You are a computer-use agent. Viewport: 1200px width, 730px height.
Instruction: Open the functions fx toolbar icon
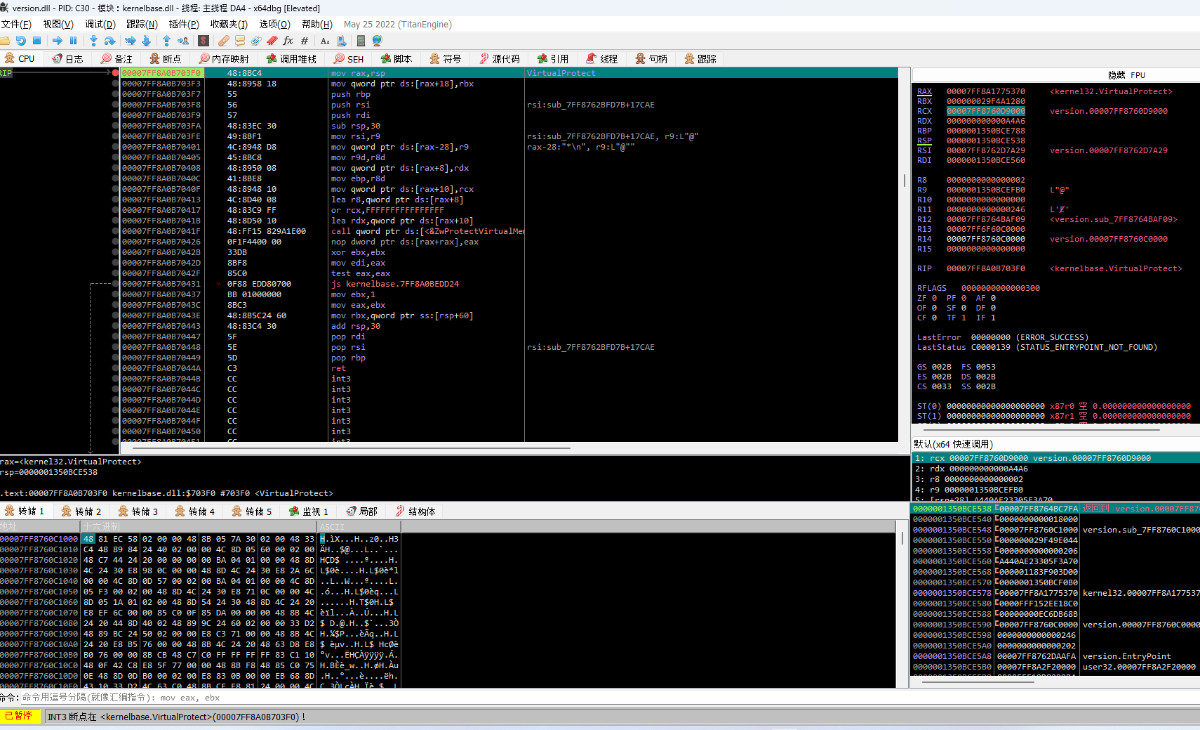pos(289,41)
